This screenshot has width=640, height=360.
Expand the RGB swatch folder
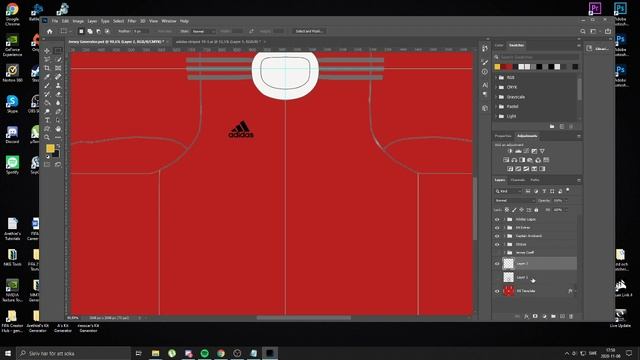pyautogui.click(x=497, y=77)
